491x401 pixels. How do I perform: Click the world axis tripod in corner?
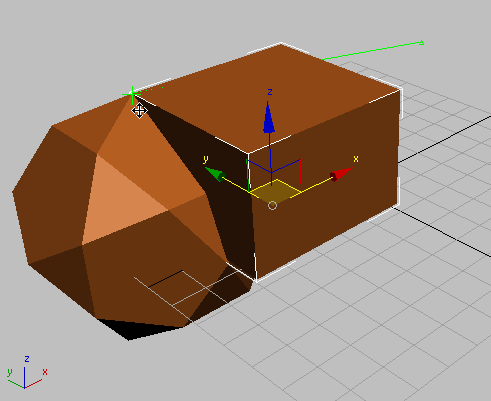pyautogui.click(x=26, y=372)
